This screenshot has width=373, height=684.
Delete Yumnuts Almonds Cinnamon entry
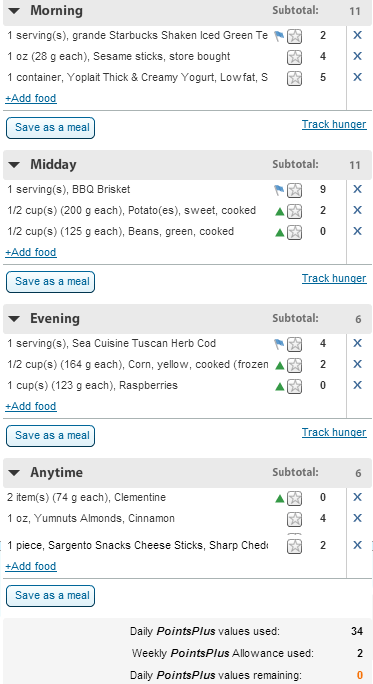tap(357, 518)
